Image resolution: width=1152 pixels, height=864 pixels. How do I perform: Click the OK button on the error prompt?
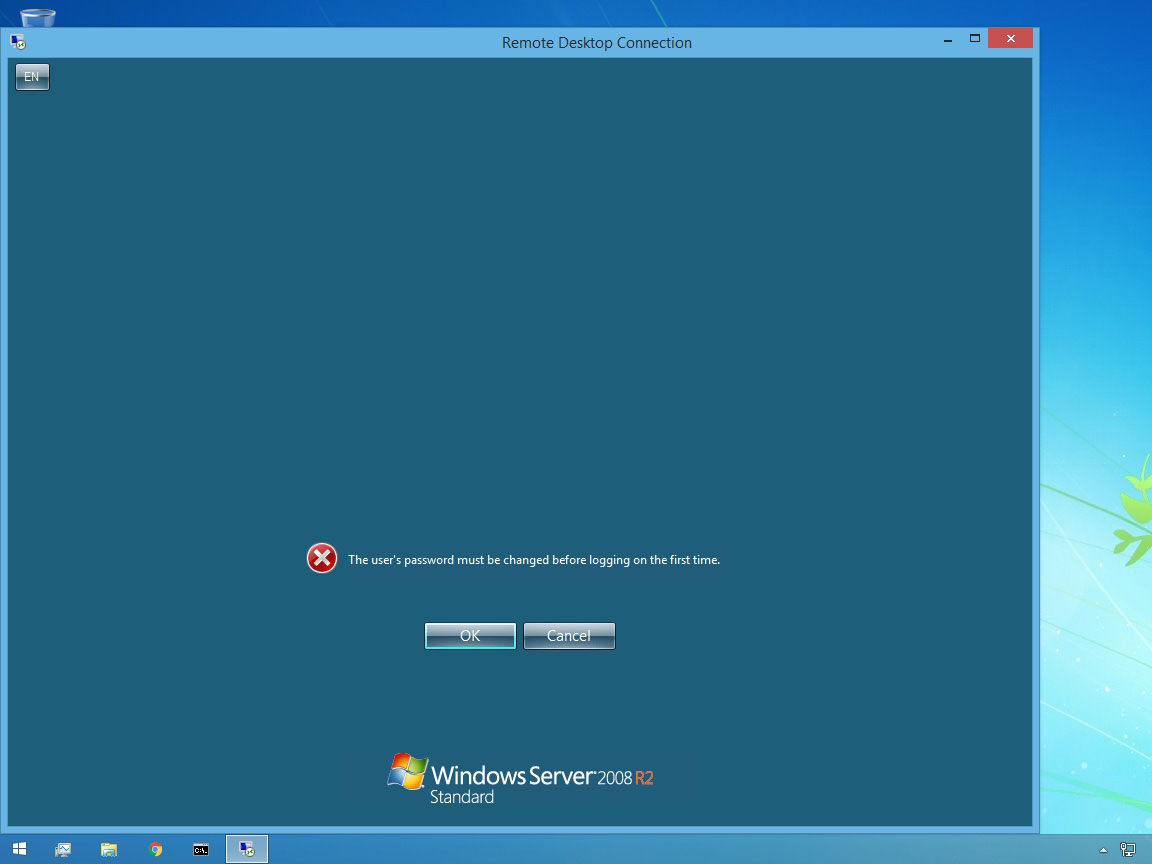click(x=470, y=636)
